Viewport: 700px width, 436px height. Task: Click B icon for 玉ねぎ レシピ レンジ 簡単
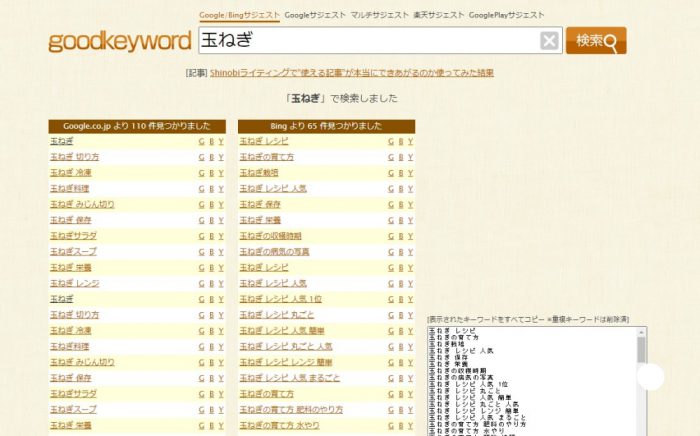[x=401, y=363]
